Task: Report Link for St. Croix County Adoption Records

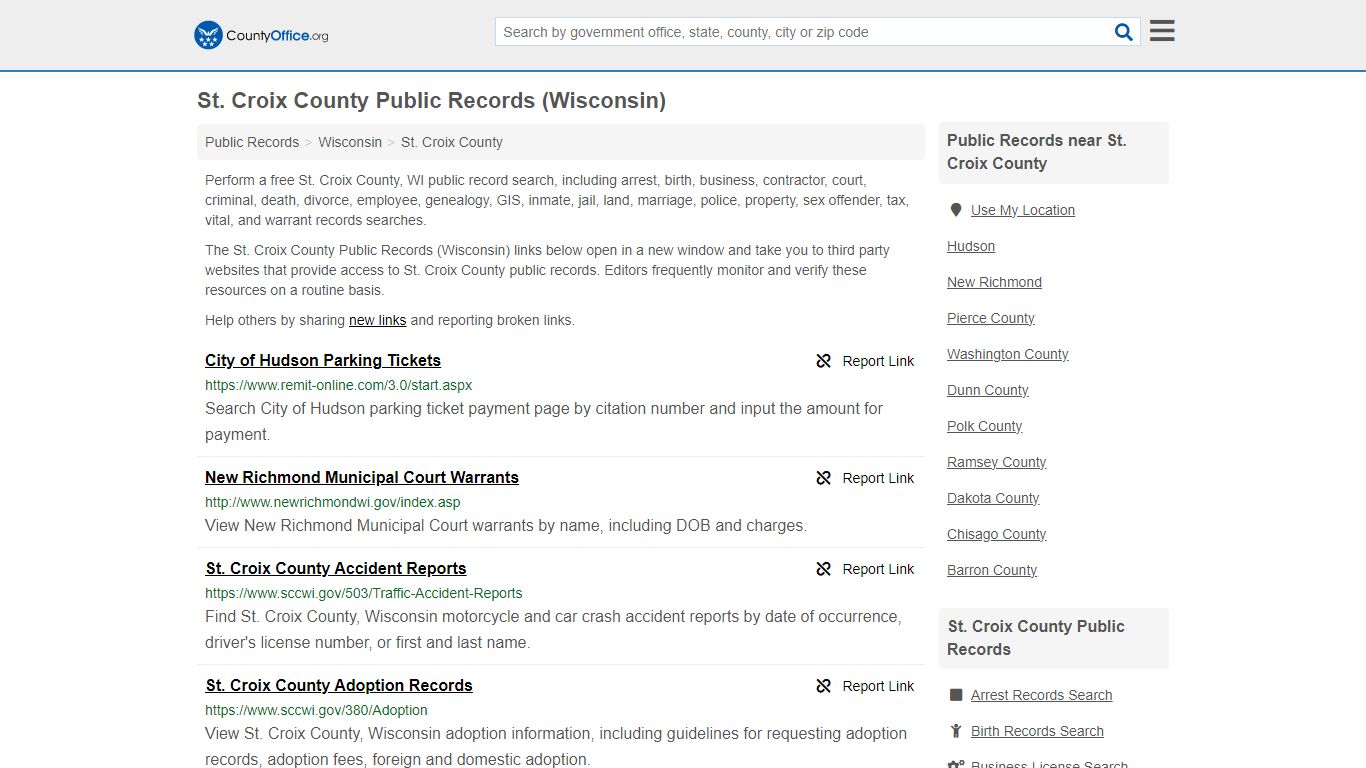Action: click(878, 686)
